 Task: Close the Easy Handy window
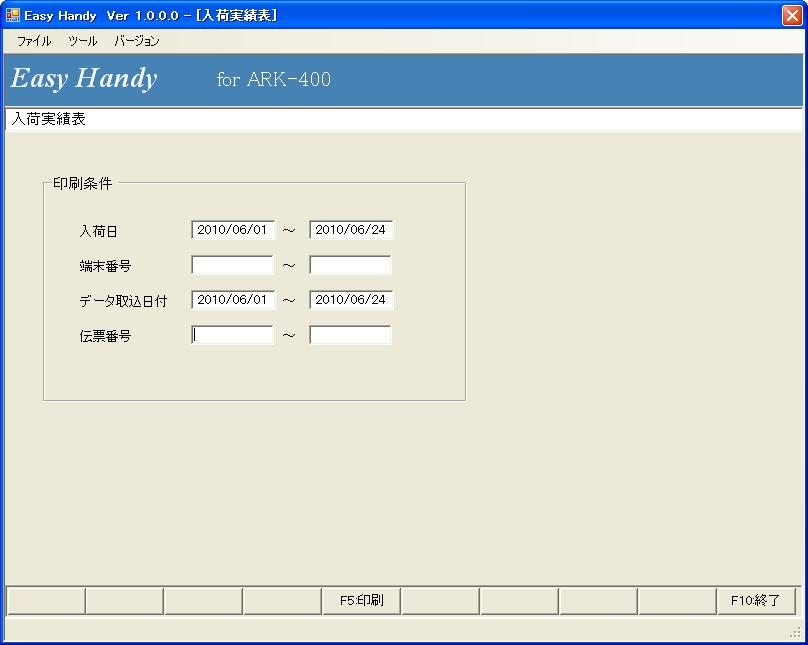click(x=792, y=15)
